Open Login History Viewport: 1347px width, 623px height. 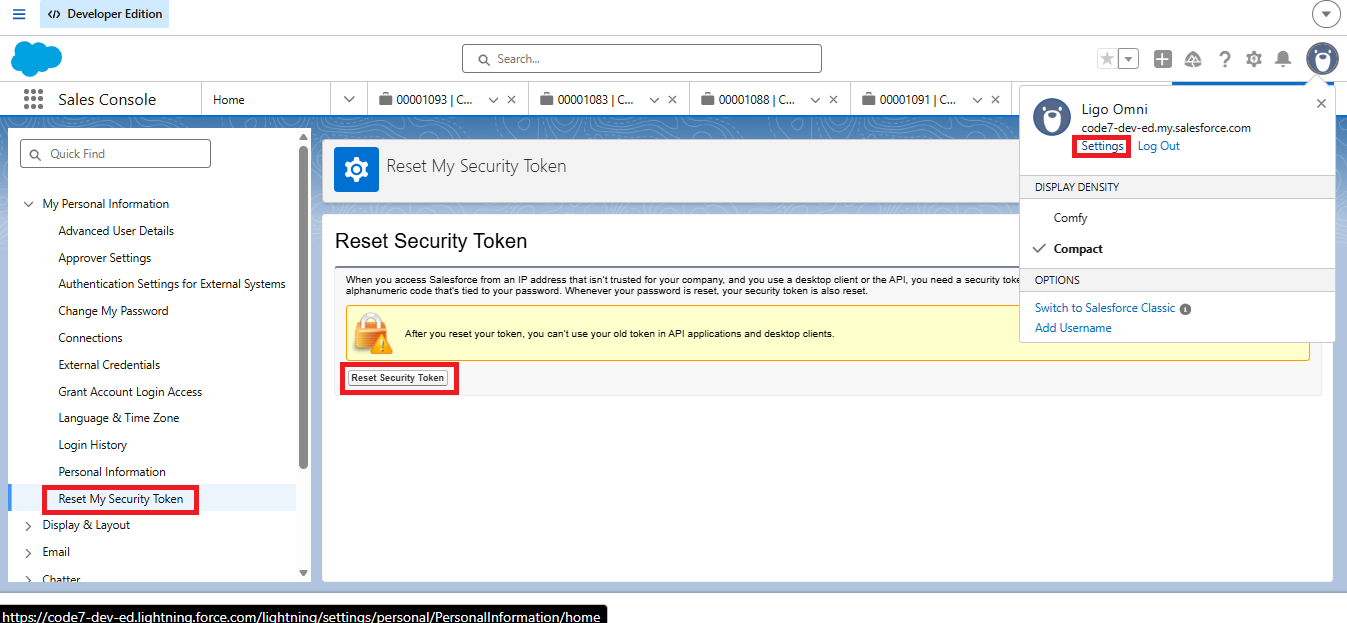pos(92,445)
